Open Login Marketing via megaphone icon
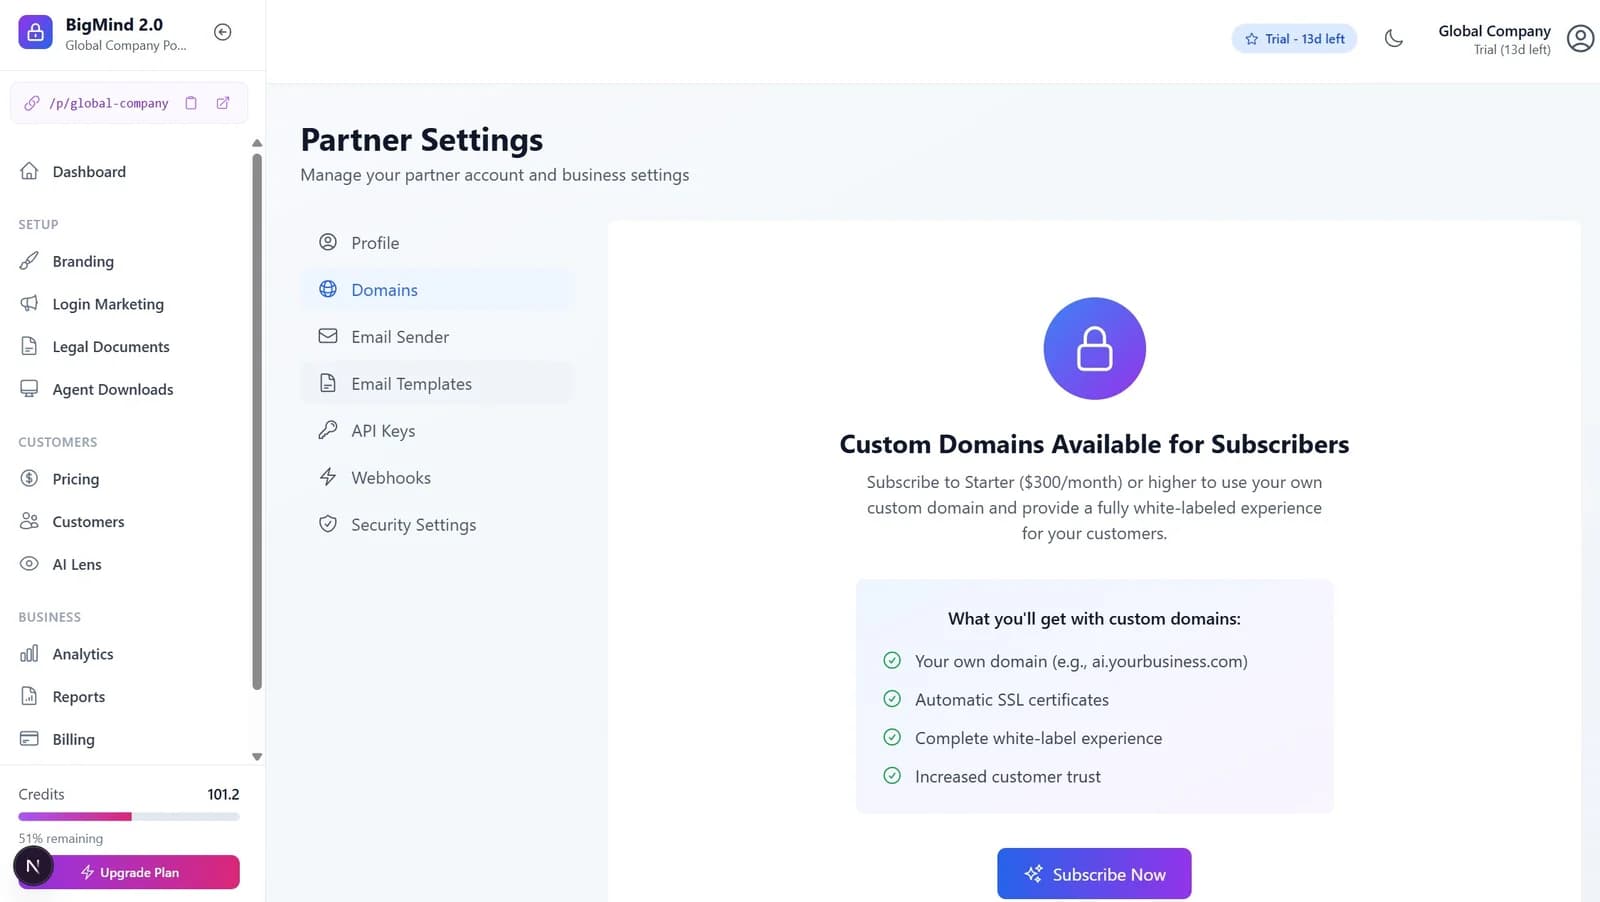Image resolution: width=1600 pixels, height=902 pixels. pyautogui.click(x=30, y=304)
